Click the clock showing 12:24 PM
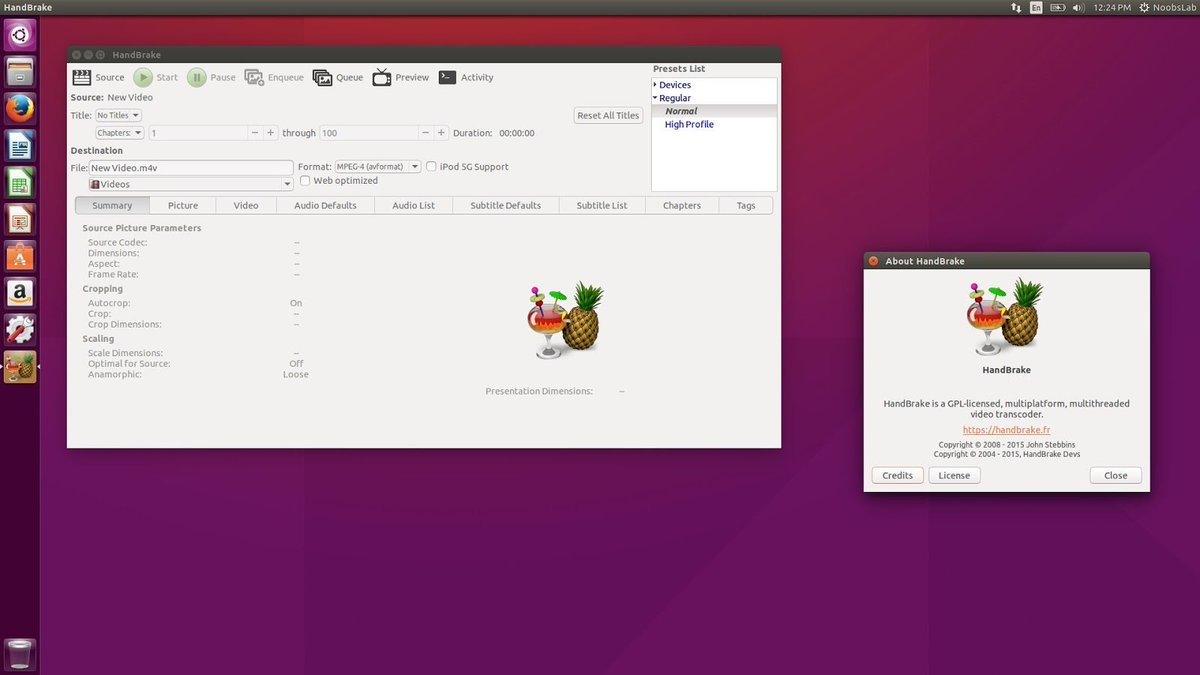1200x675 pixels. coord(1112,7)
